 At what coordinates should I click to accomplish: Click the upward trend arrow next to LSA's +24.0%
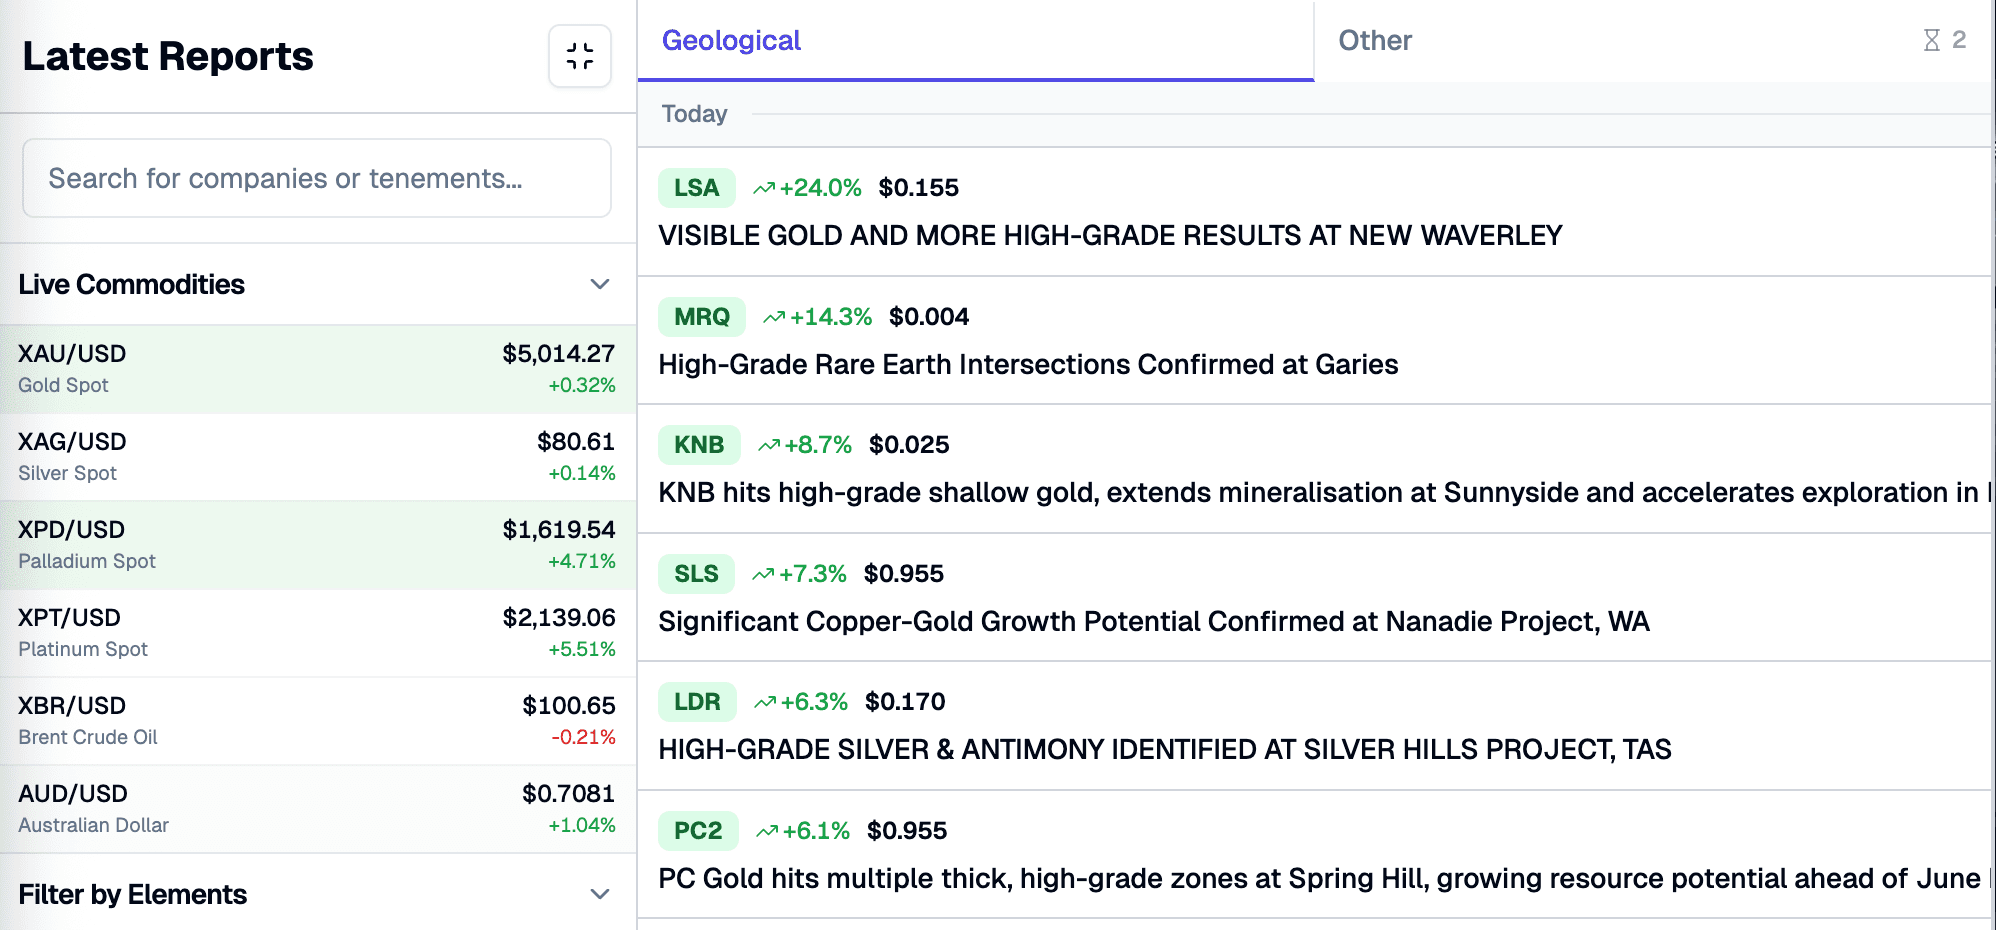click(766, 187)
